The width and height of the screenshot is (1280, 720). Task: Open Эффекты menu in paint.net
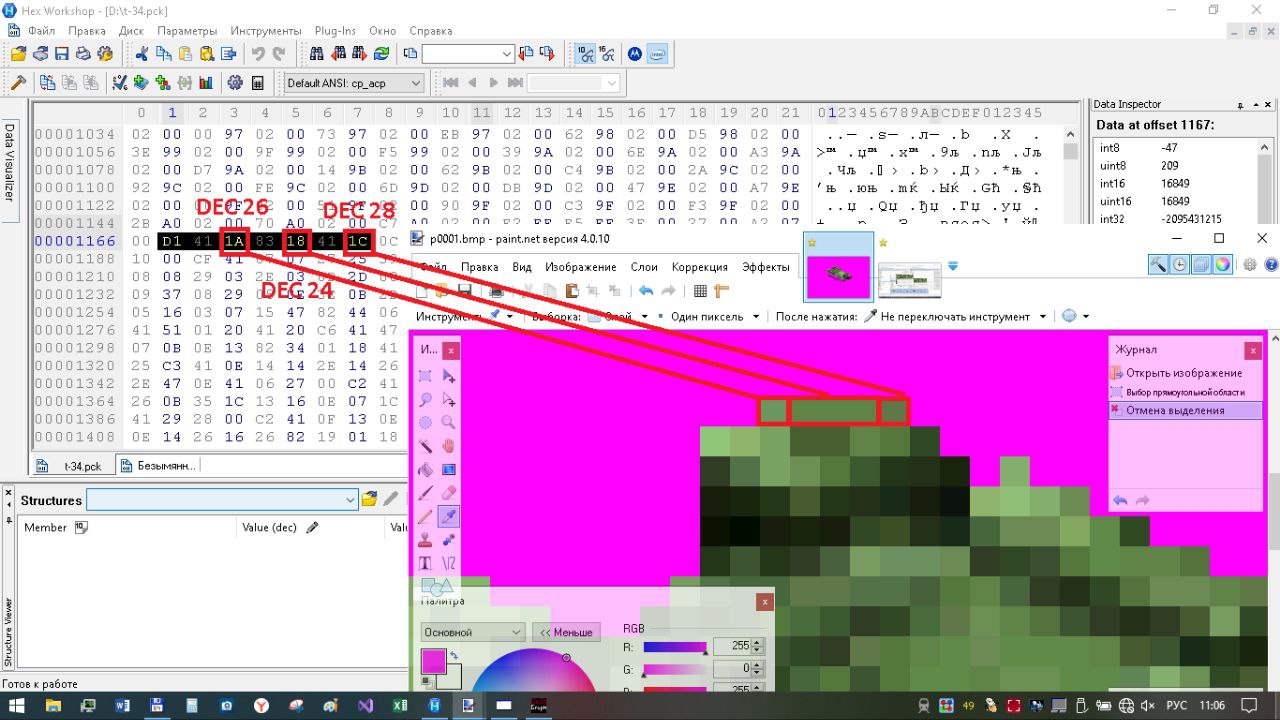pyautogui.click(x=766, y=267)
